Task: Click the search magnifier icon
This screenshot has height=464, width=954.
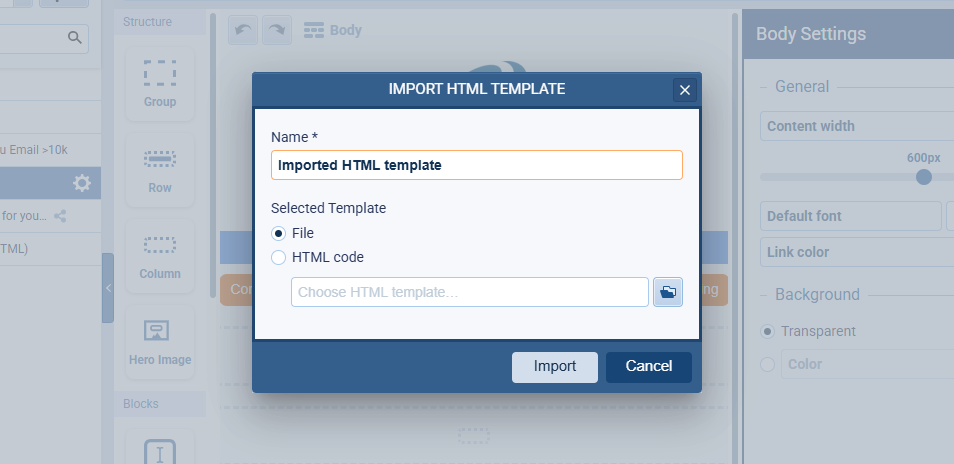Action: click(75, 38)
